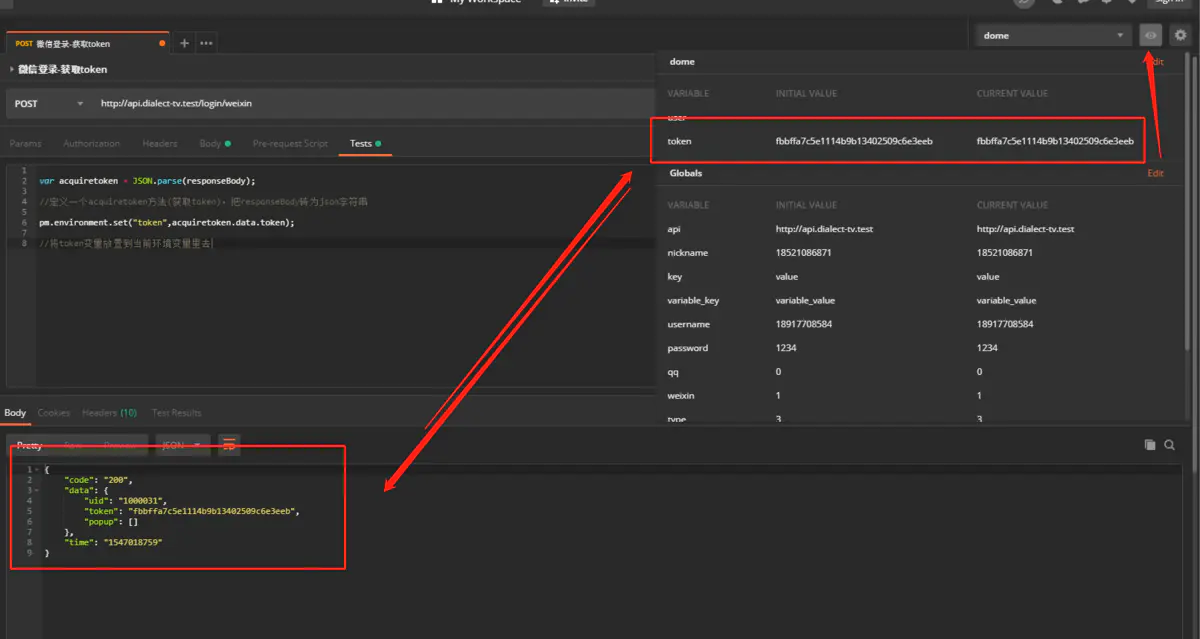
Task: Click the environment quick look eye icon
Action: [x=1151, y=35]
